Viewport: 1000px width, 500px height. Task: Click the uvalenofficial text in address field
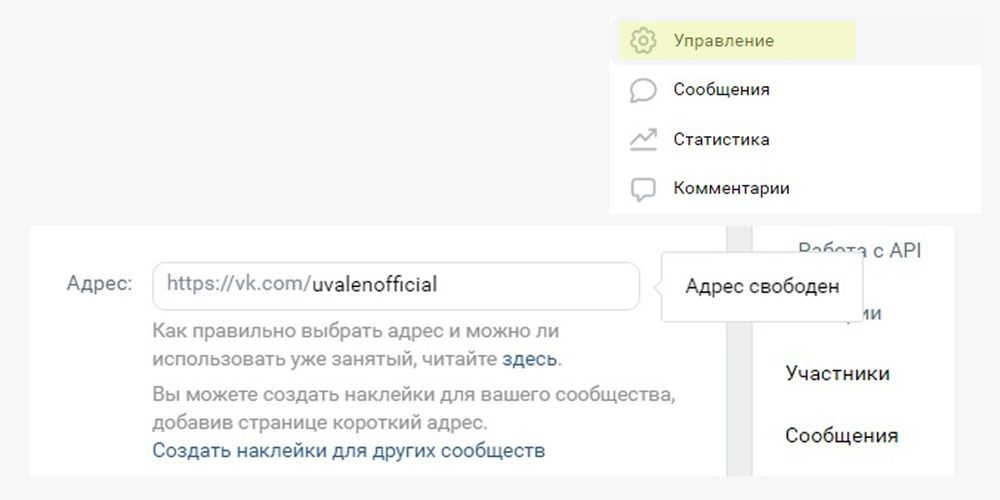[374, 284]
